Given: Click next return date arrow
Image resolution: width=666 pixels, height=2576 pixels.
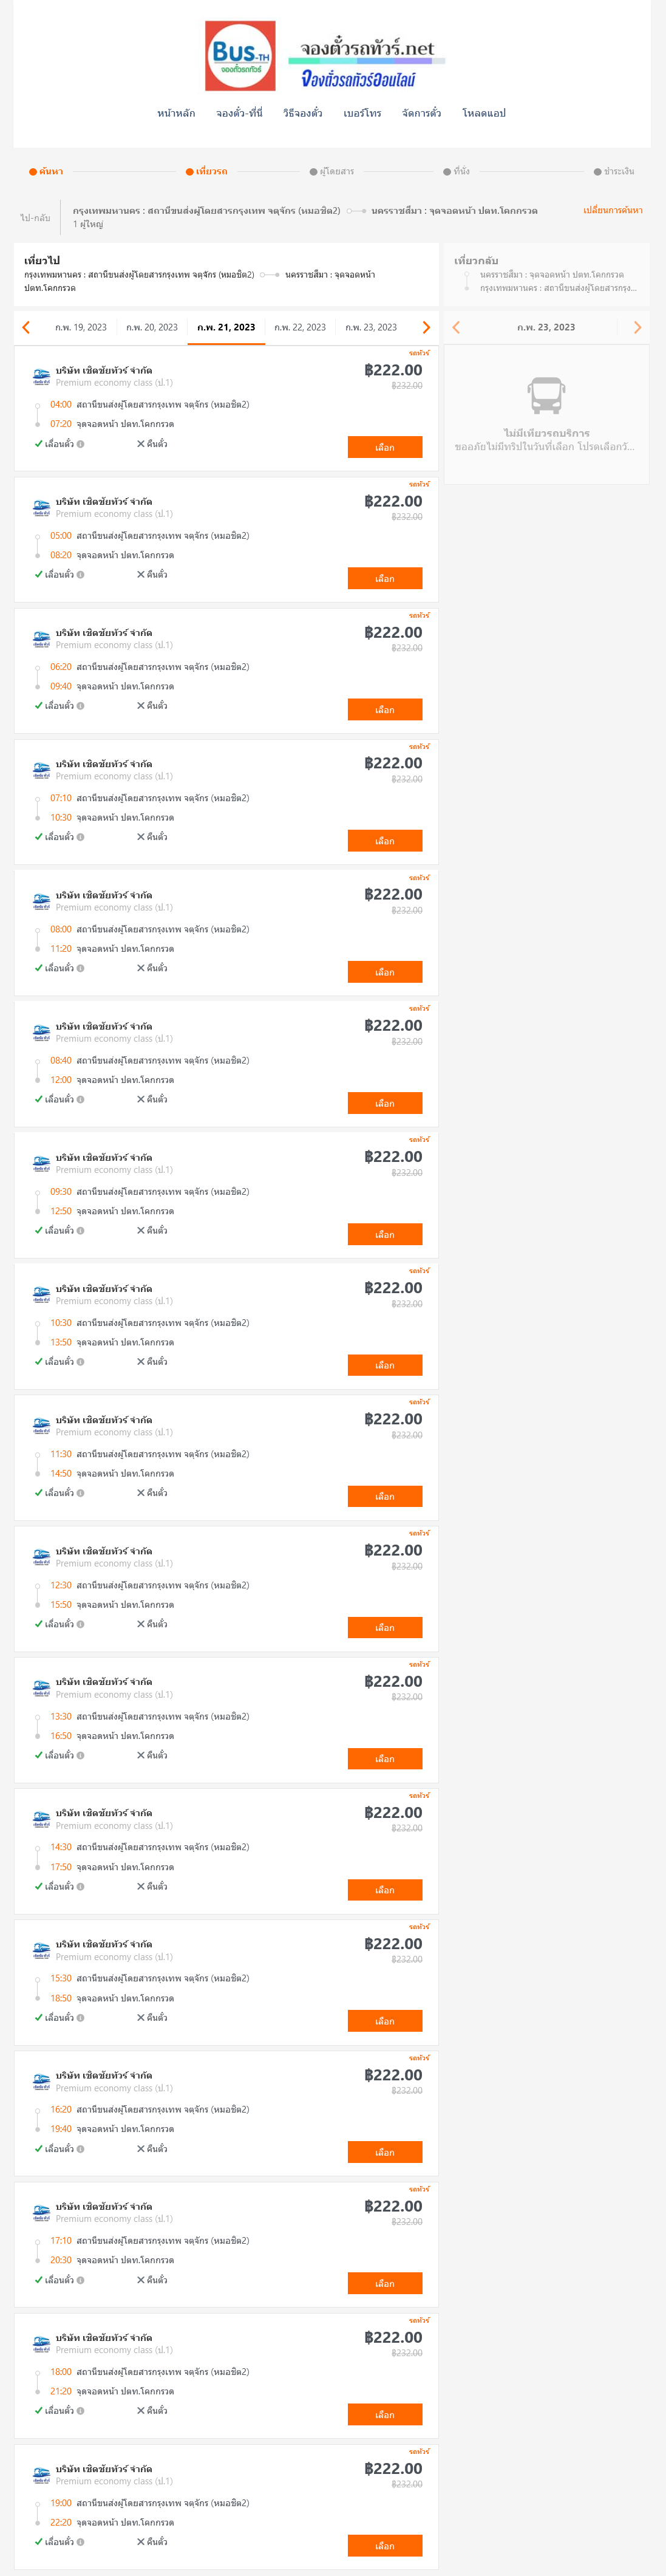Looking at the screenshot, I should pyautogui.click(x=637, y=327).
